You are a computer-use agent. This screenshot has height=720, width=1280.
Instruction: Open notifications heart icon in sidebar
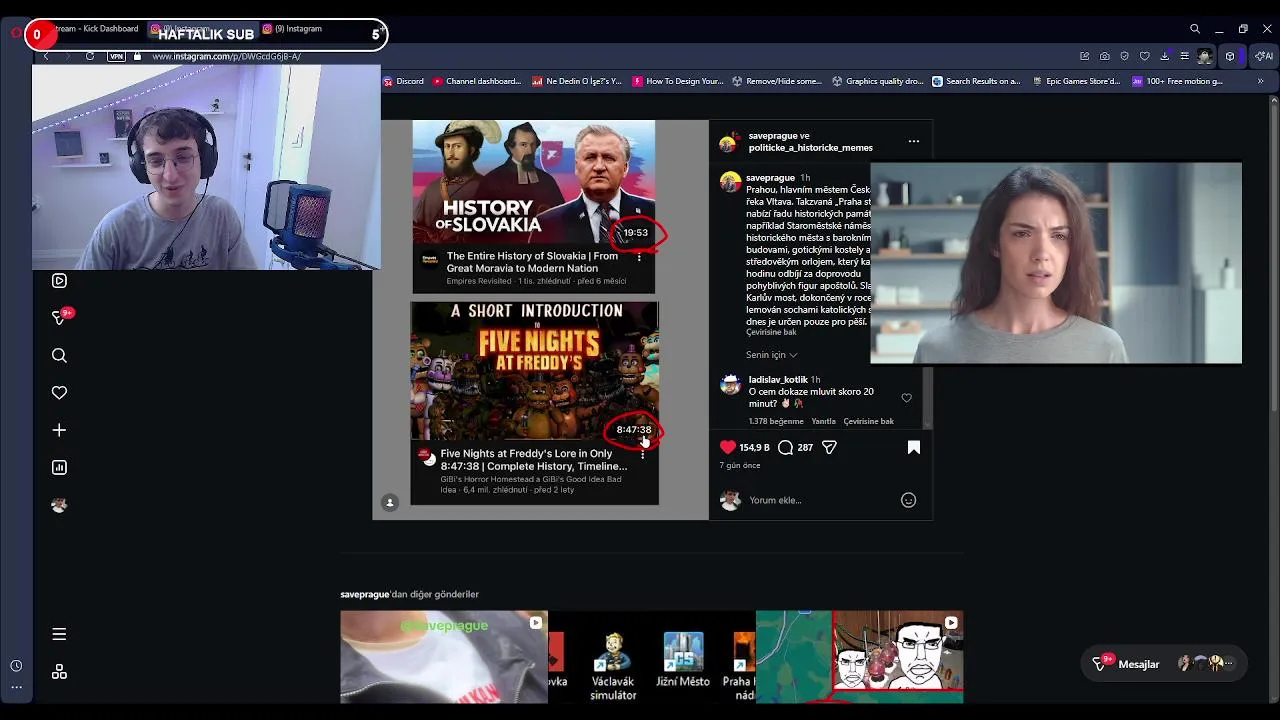(59, 393)
